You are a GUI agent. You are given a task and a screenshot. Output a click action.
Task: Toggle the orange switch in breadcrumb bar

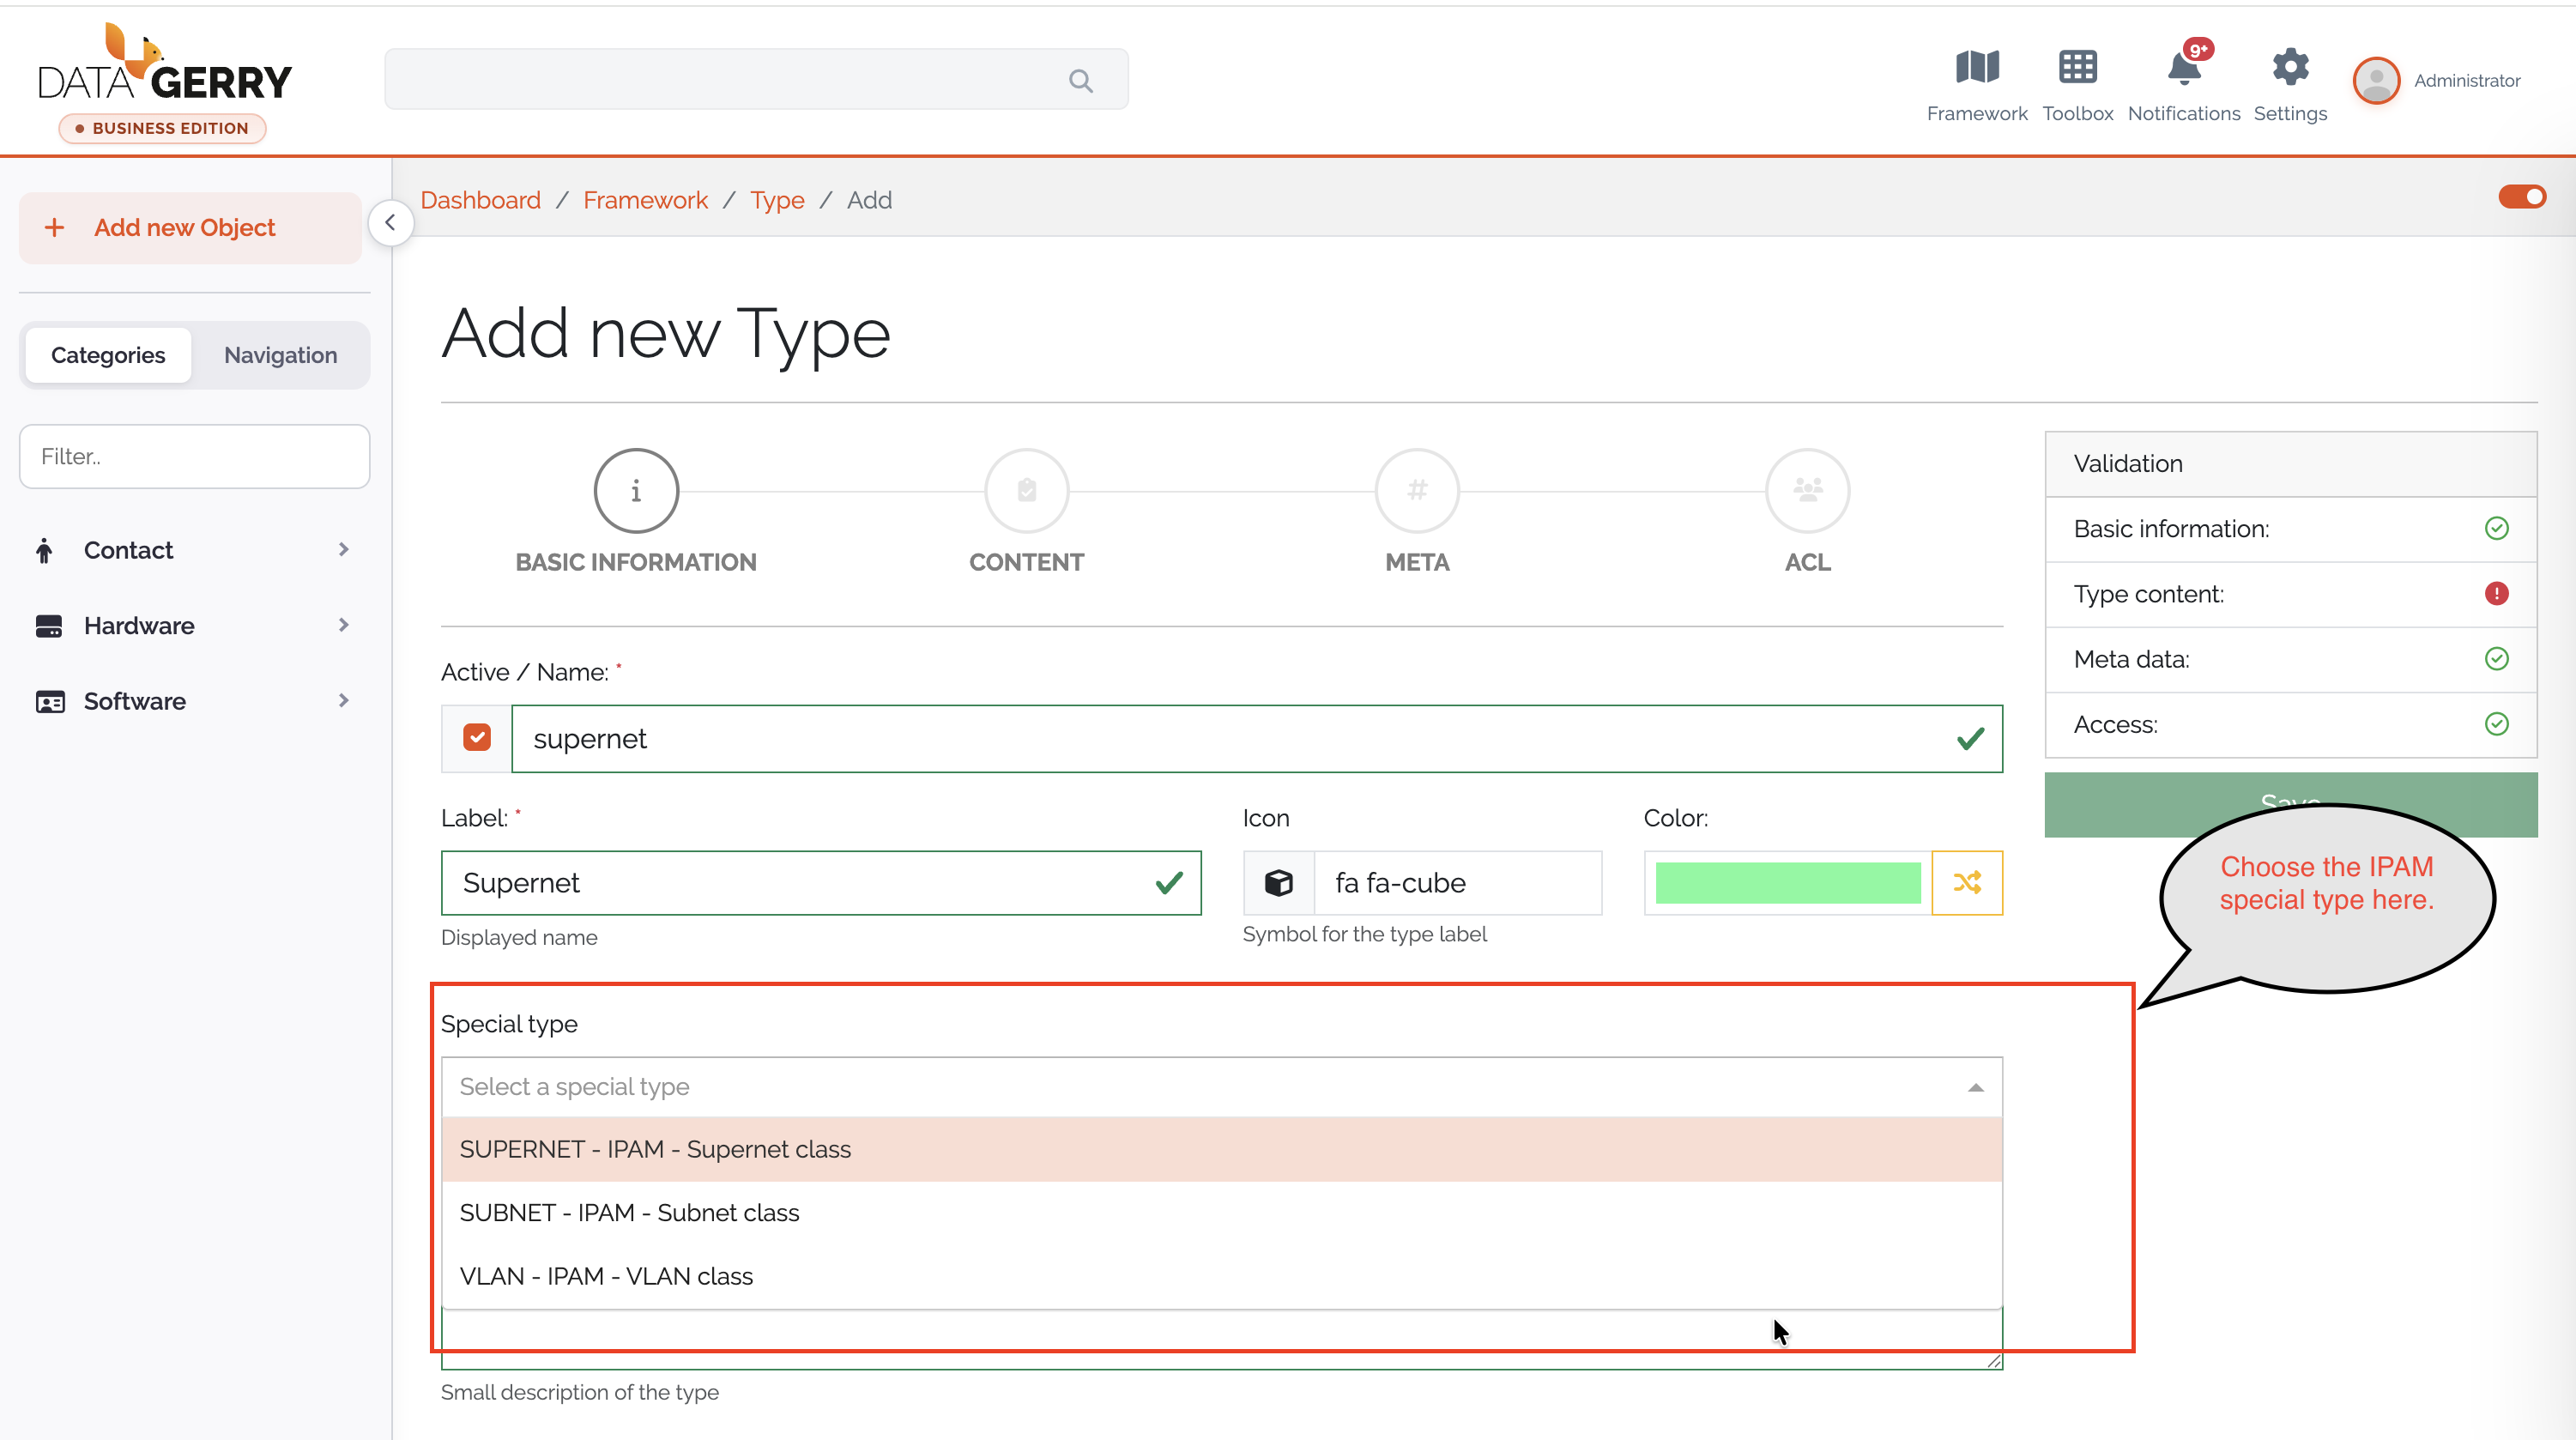pyautogui.click(x=2522, y=197)
